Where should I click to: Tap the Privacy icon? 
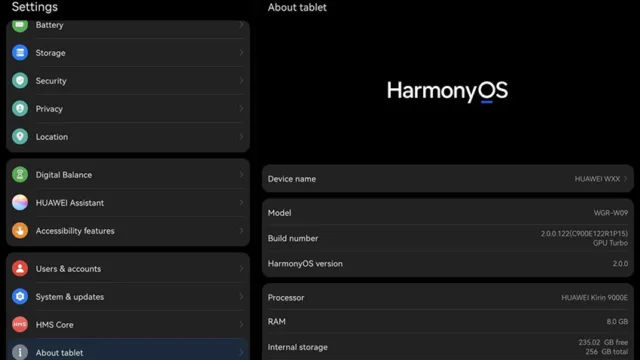point(20,109)
